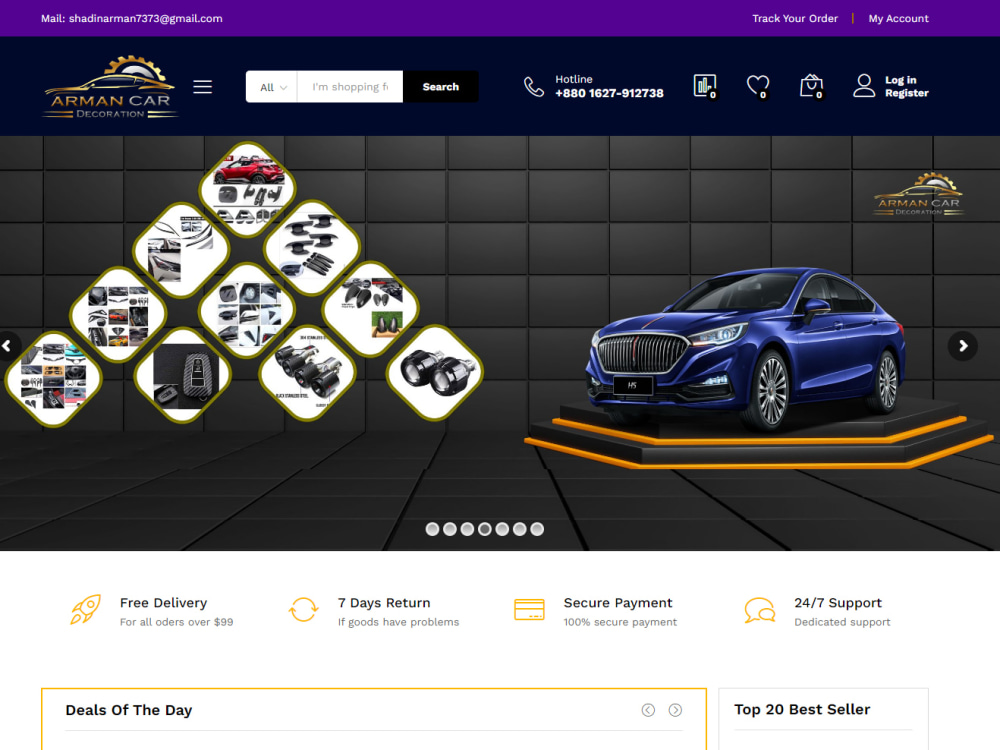Click the exhaust tips diamond thumbnail
The height and width of the screenshot is (750, 1000).
point(308,372)
